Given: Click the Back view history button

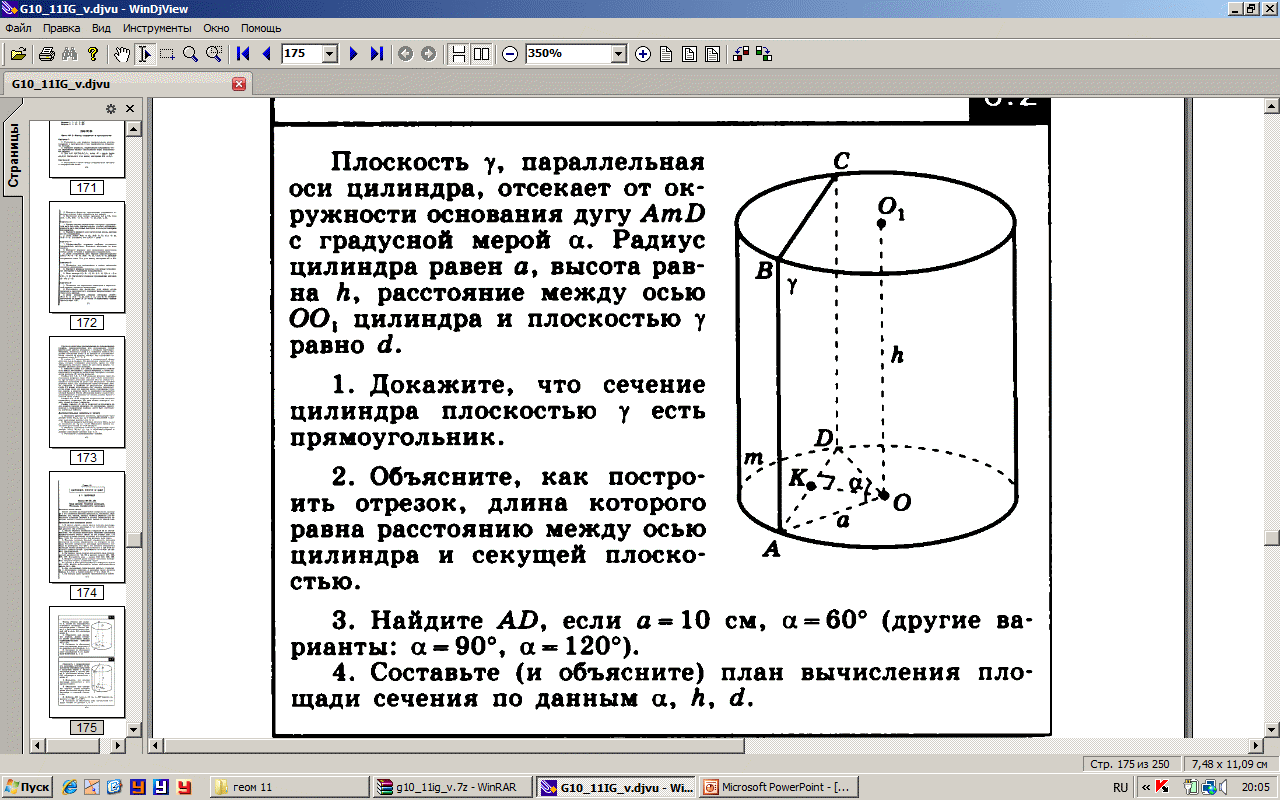Looking at the screenshot, I should coord(405,54).
